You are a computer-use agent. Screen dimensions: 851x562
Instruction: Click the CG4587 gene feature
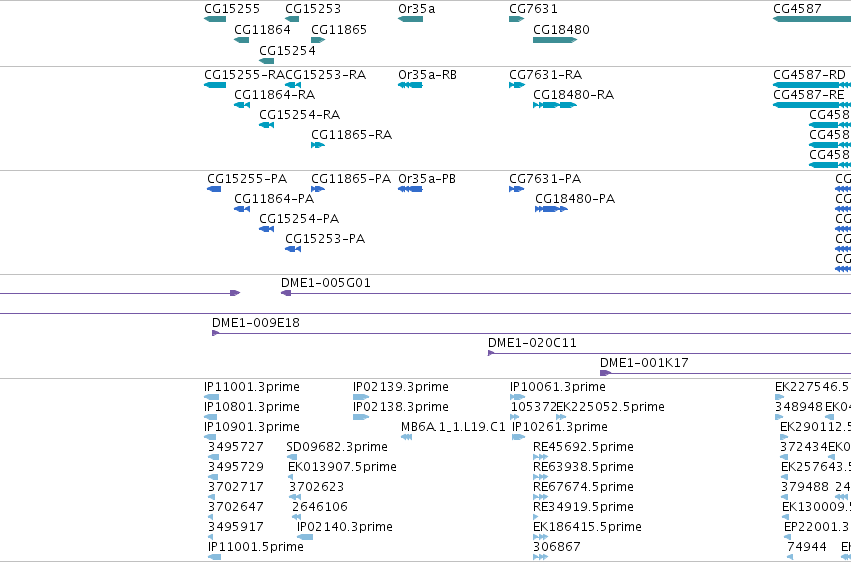pyautogui.click(x=812, y=19)
